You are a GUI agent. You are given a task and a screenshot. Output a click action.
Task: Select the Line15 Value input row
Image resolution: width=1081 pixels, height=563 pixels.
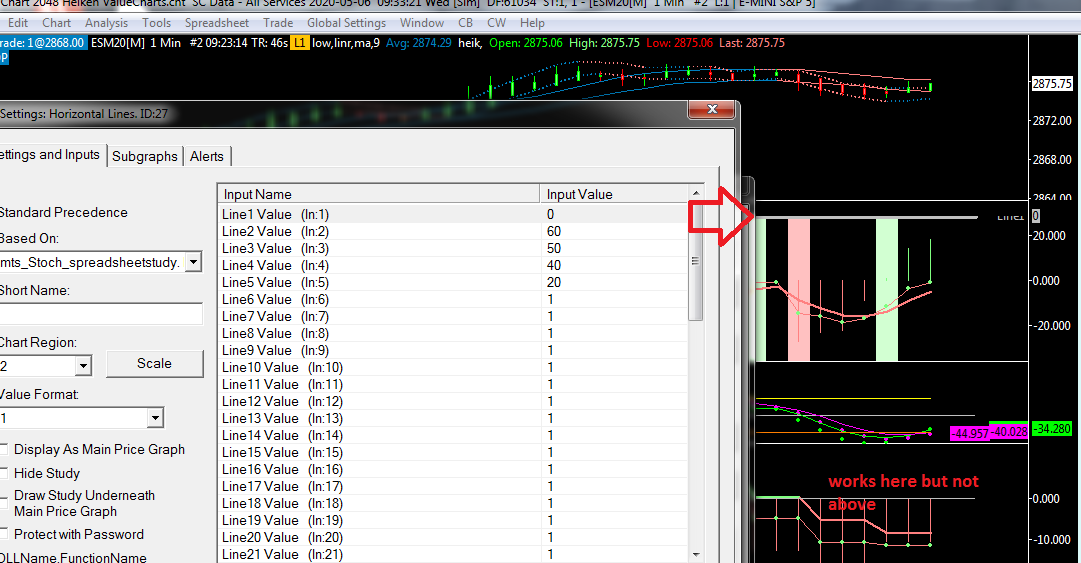click(453, 452)
